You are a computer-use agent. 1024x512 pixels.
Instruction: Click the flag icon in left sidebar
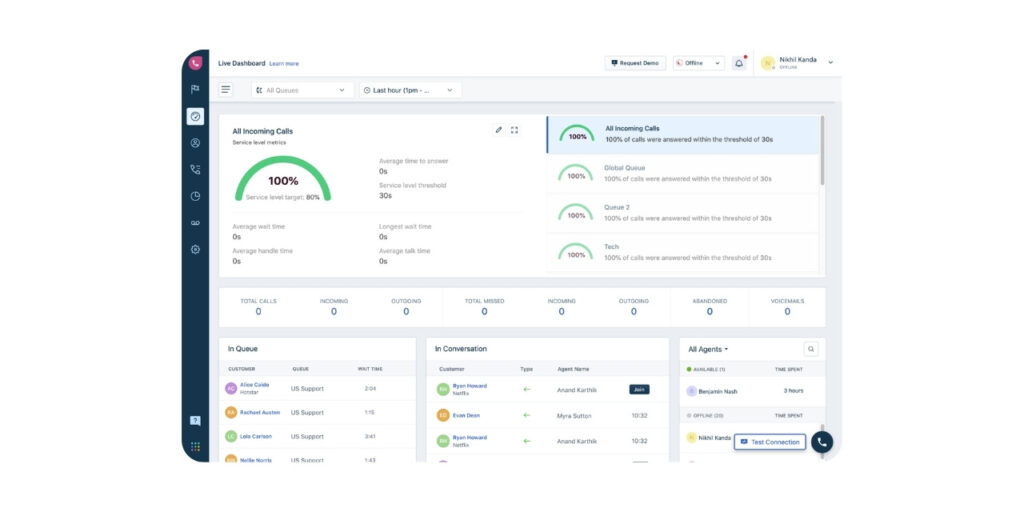(x=195, y=89)
